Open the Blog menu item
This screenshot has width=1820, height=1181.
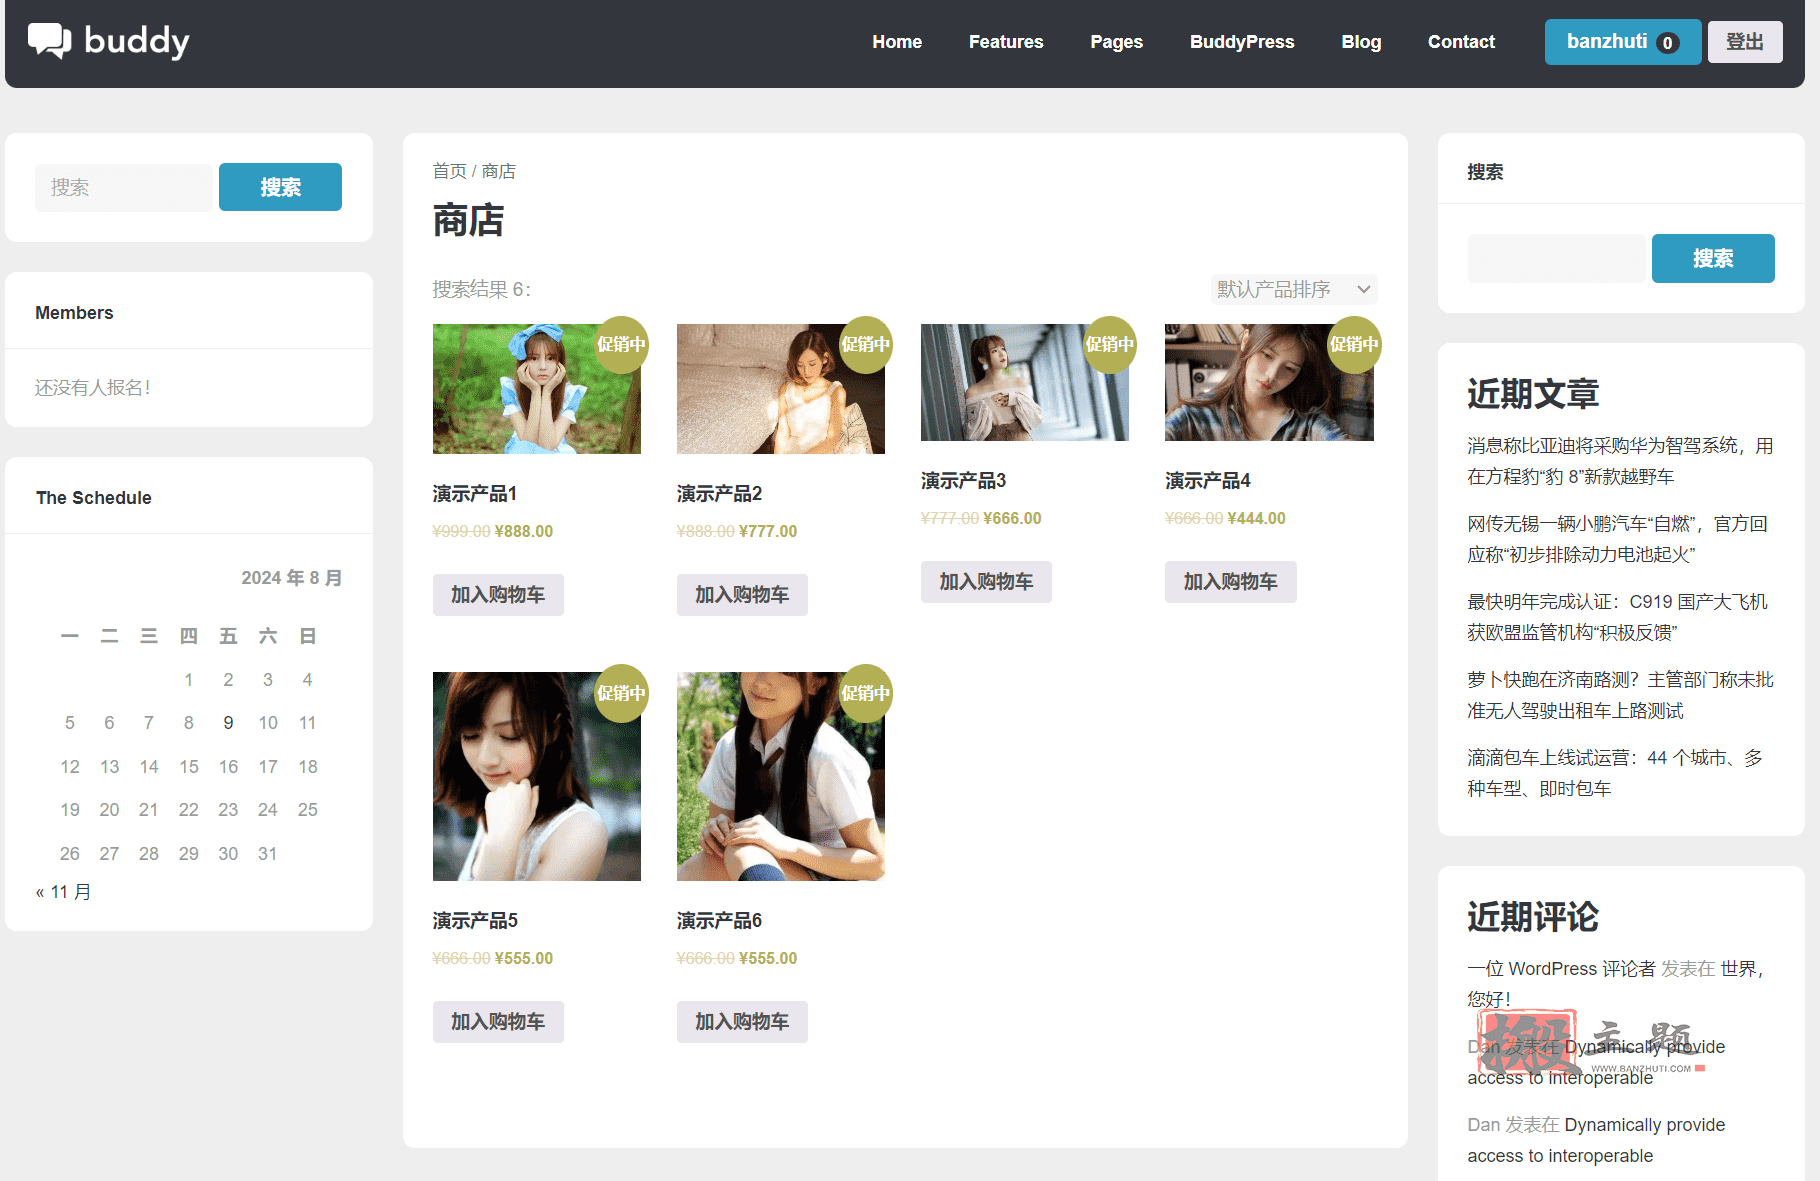click(x=1361, y=42)
